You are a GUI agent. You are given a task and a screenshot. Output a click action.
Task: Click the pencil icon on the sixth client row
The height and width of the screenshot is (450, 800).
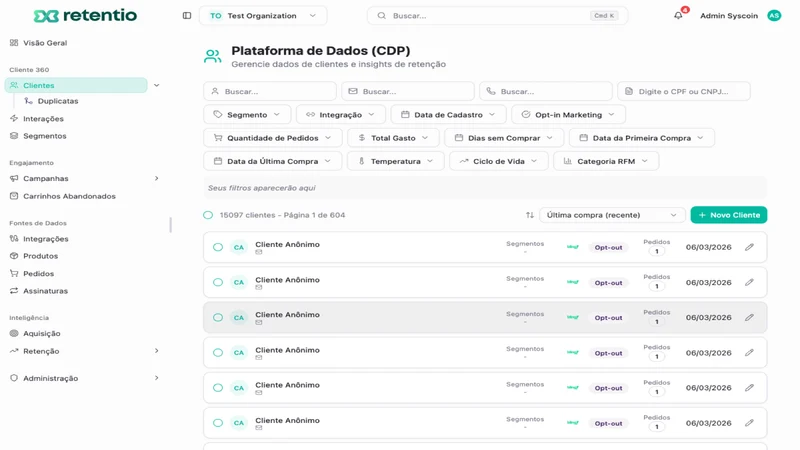click(749, 423)
